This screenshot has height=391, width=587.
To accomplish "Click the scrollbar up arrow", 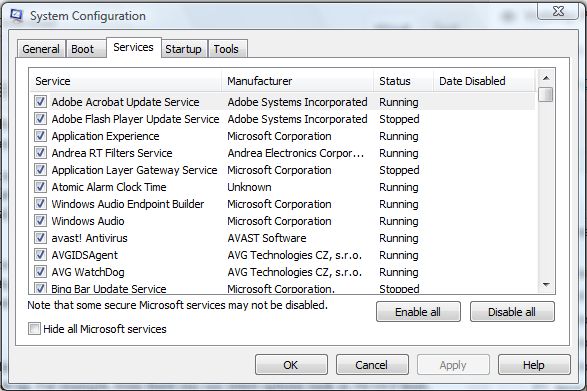I will [546, 78].
